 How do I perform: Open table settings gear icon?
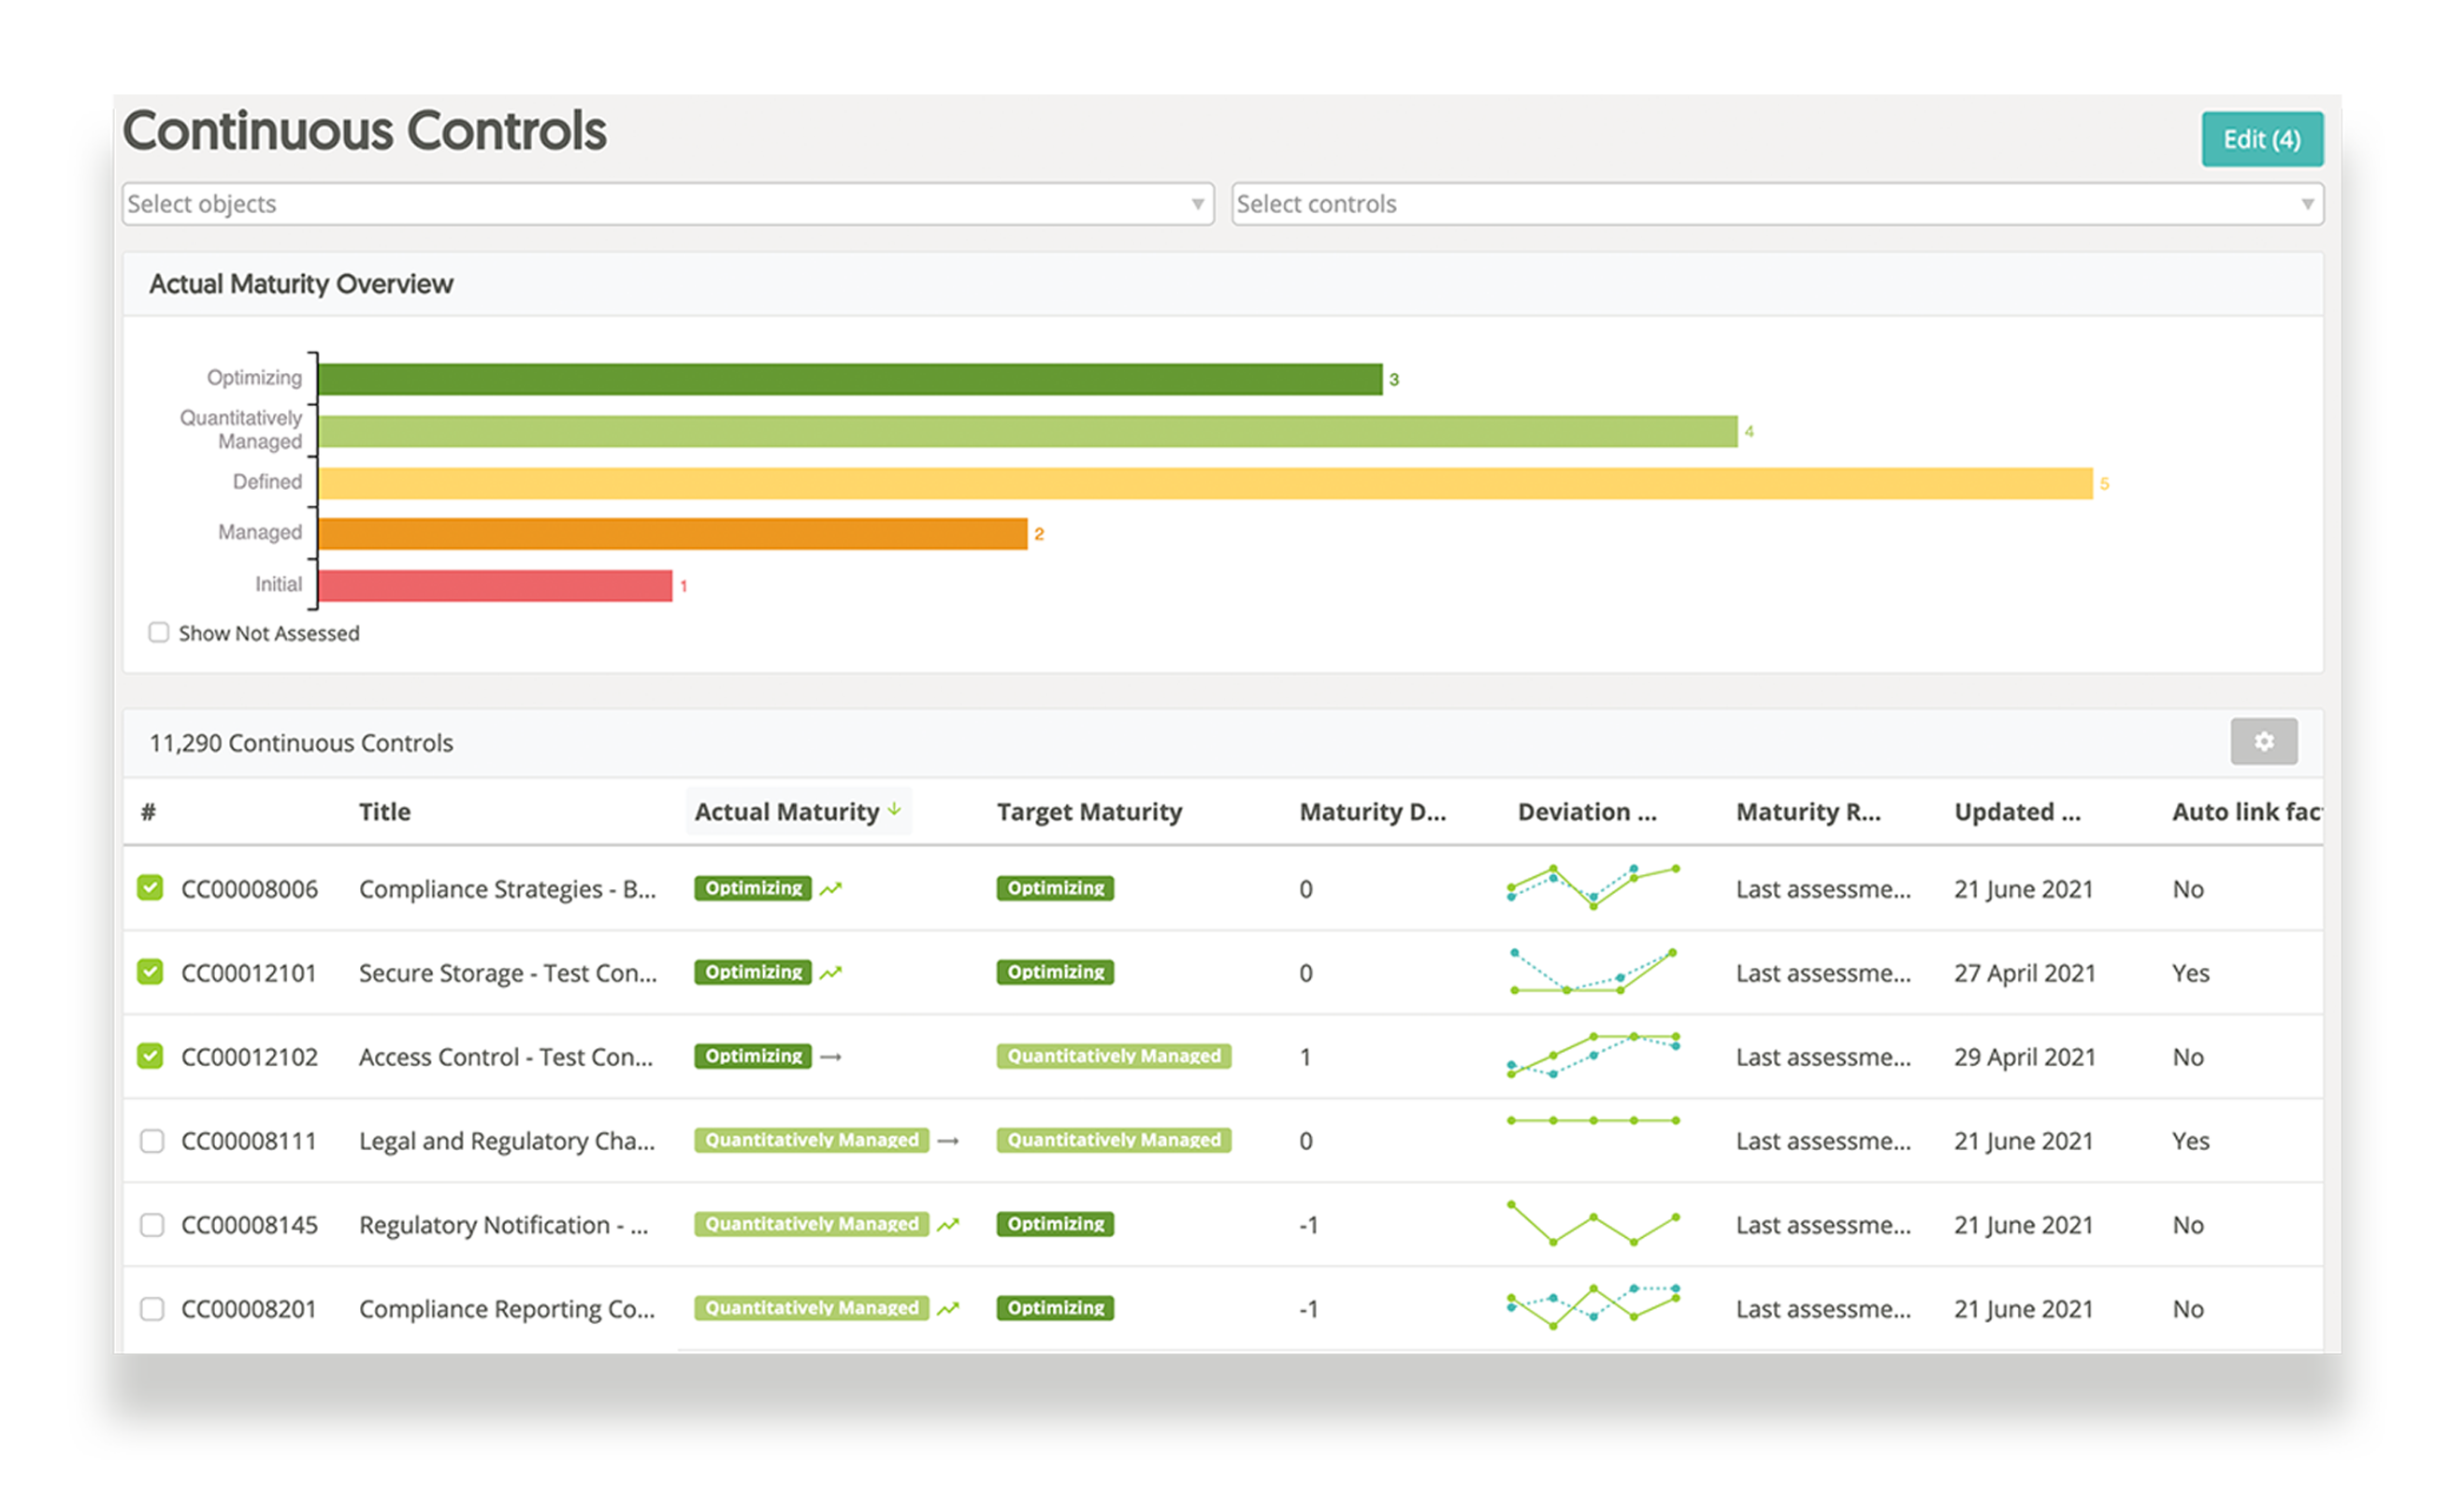(x=2263, y=741)
